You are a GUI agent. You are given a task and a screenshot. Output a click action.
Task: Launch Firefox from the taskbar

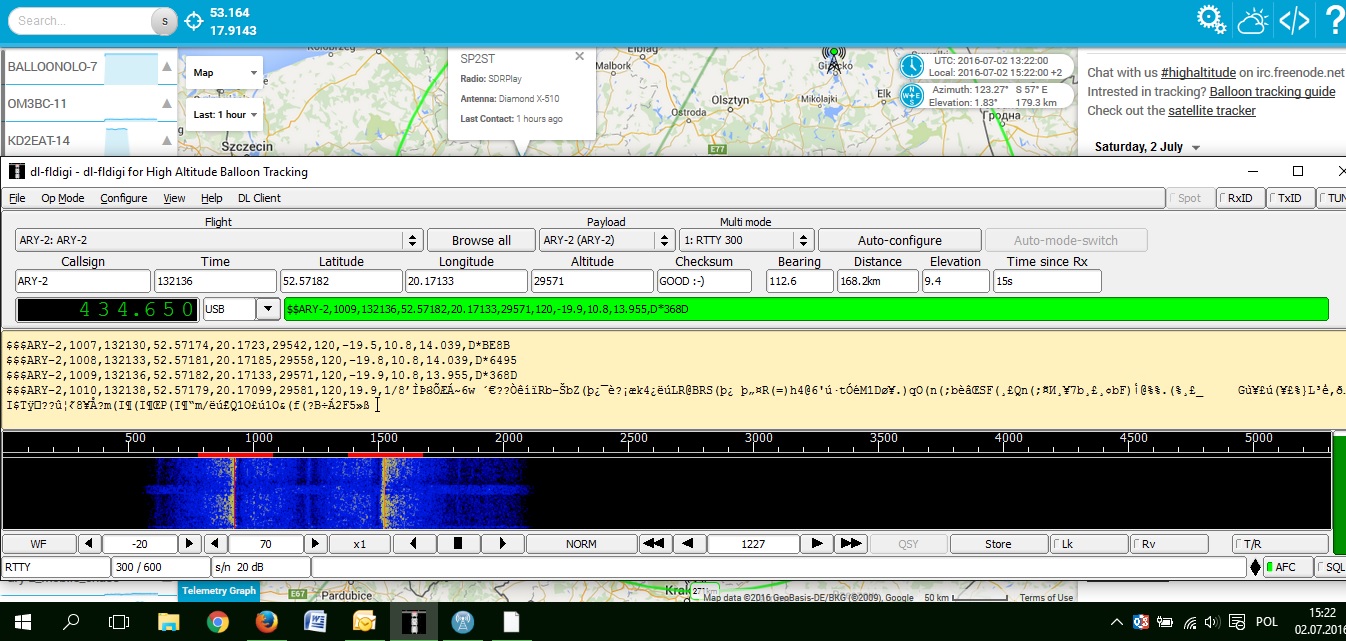(x=265, y=622)
